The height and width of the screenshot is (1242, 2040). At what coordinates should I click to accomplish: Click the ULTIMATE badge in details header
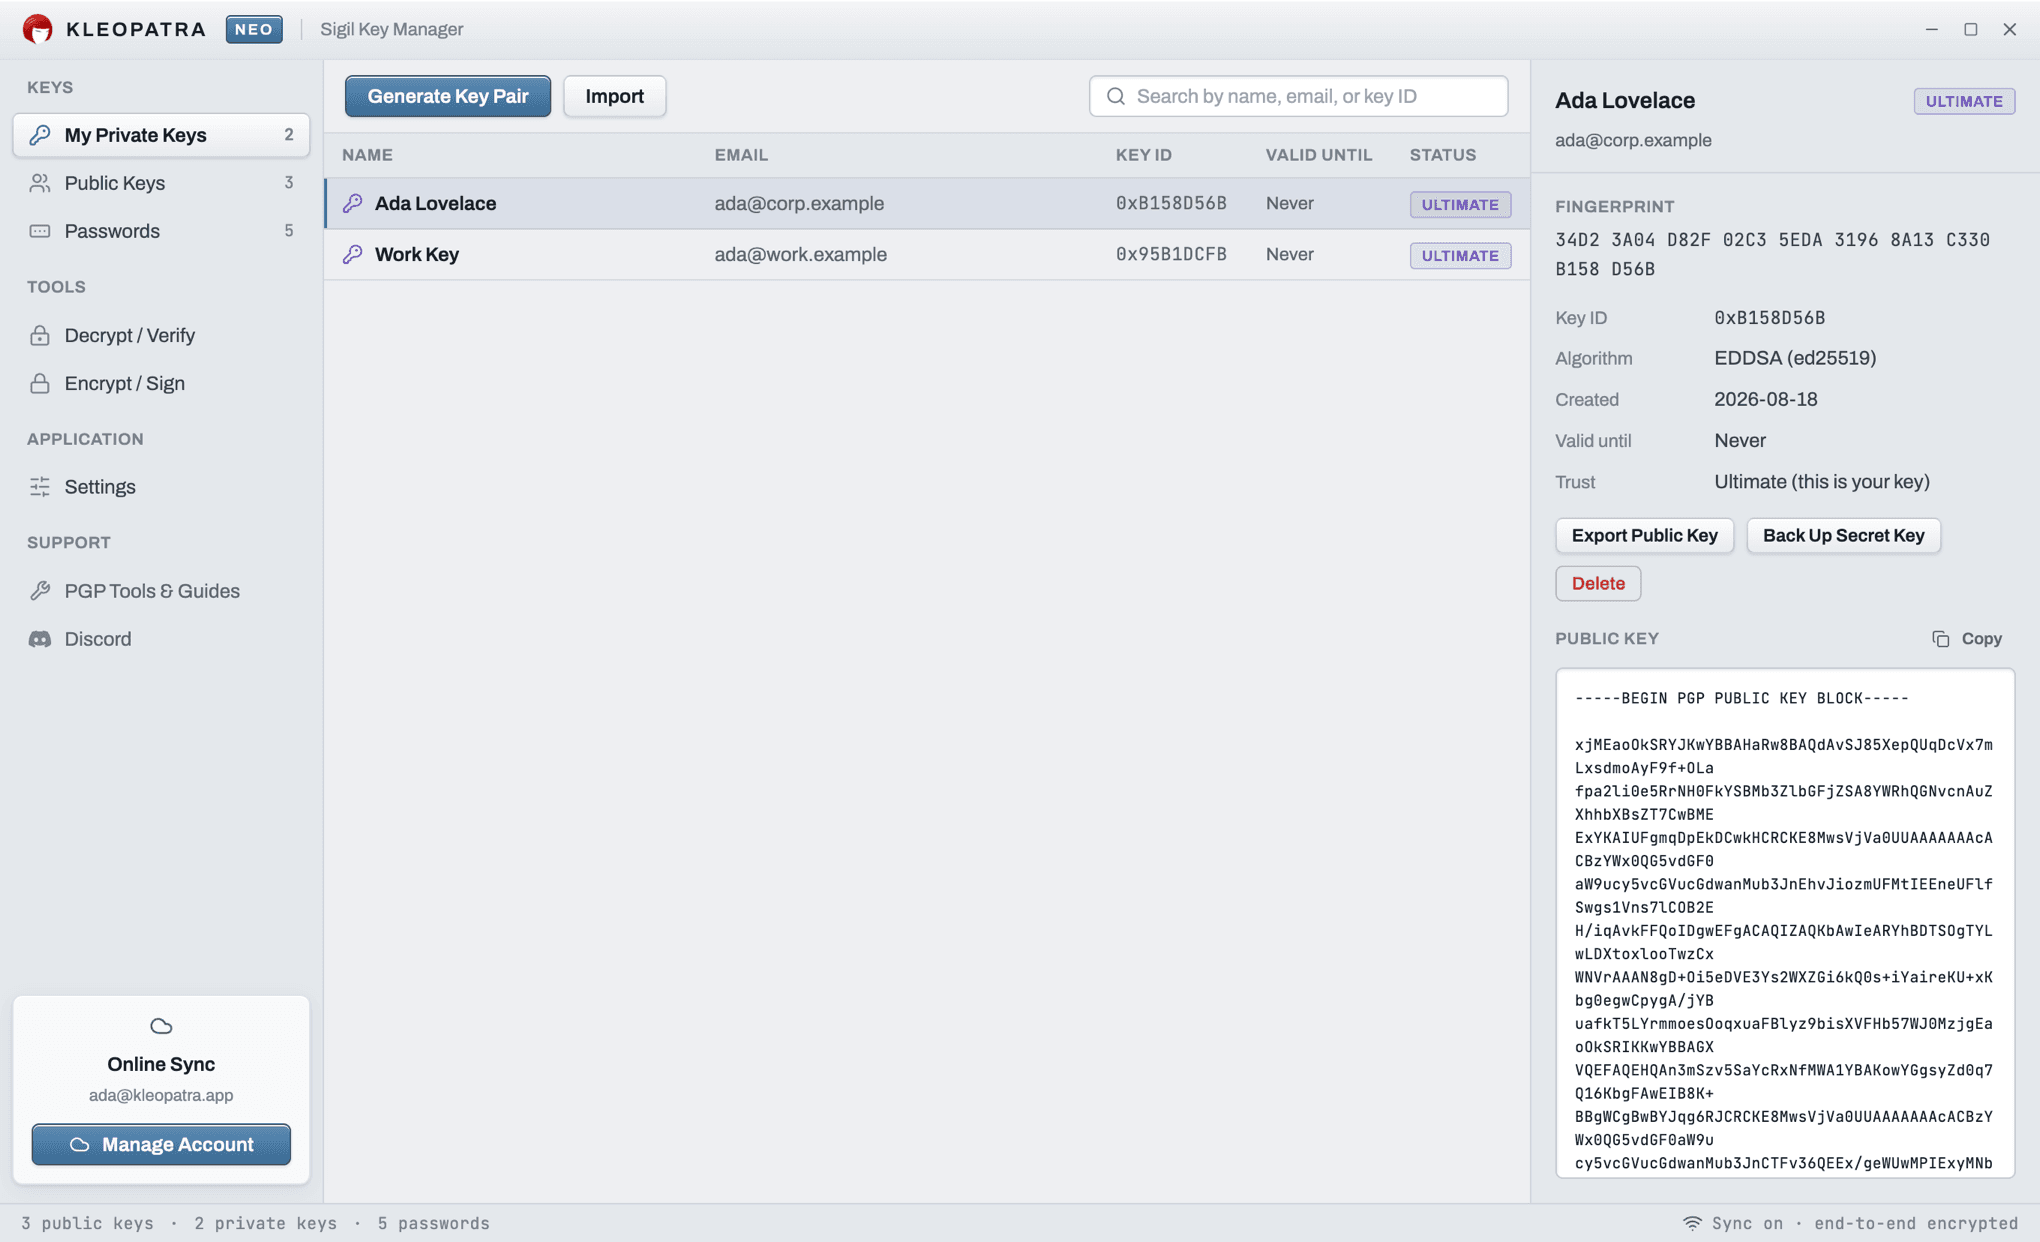click(x=1964, y=101)
